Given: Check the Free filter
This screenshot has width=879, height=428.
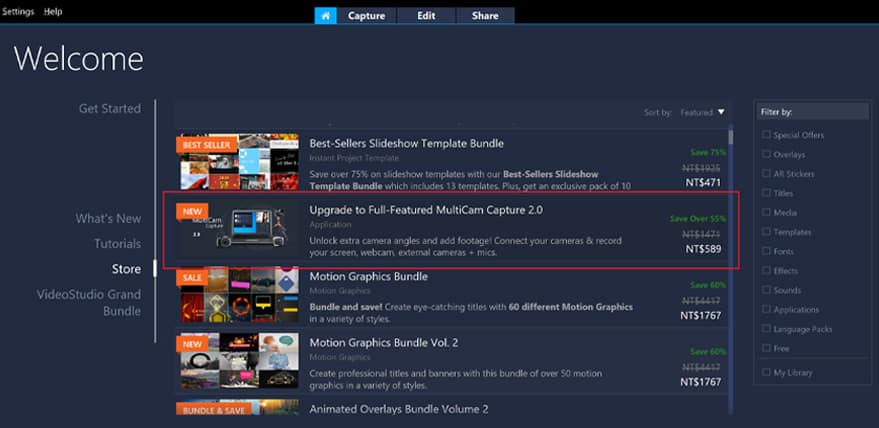Looking at the screenshot, I should click(x=766, y=348).
